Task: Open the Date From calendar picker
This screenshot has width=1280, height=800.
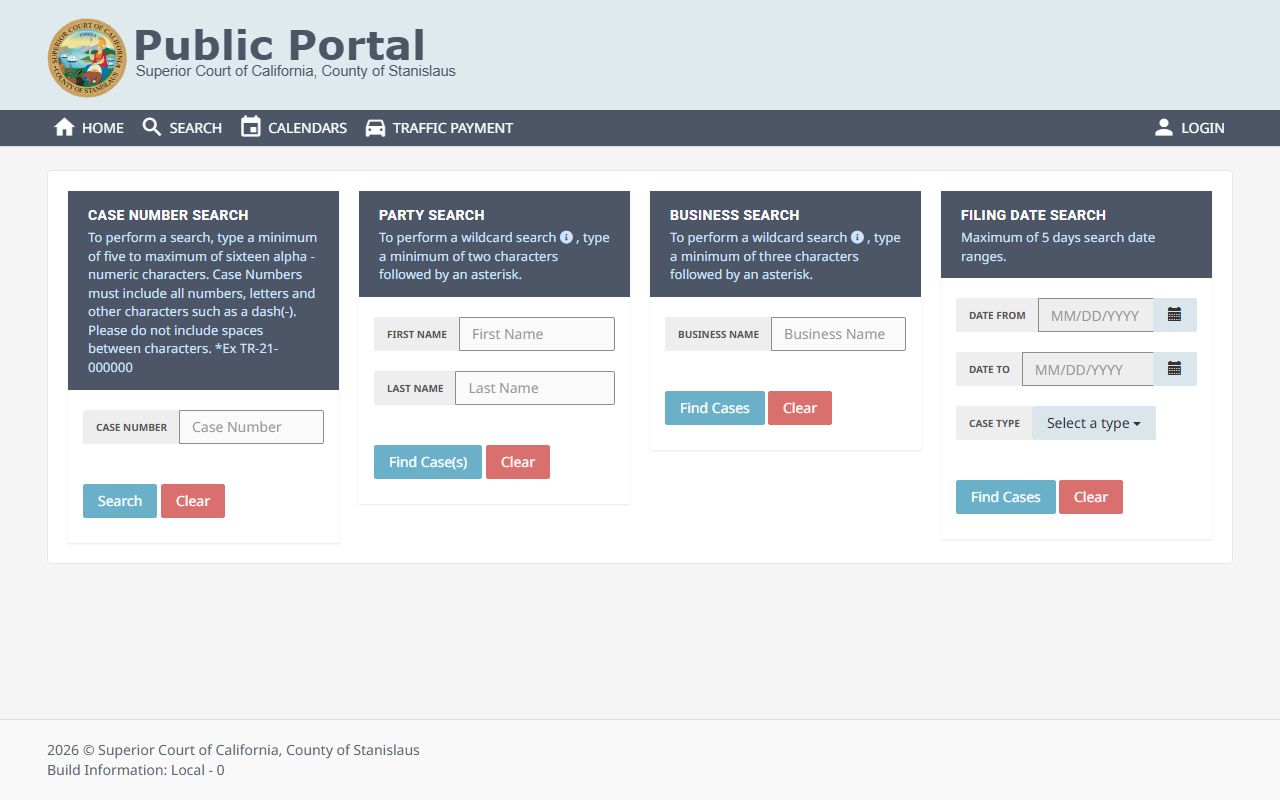Action: [x=1175, y=315]
